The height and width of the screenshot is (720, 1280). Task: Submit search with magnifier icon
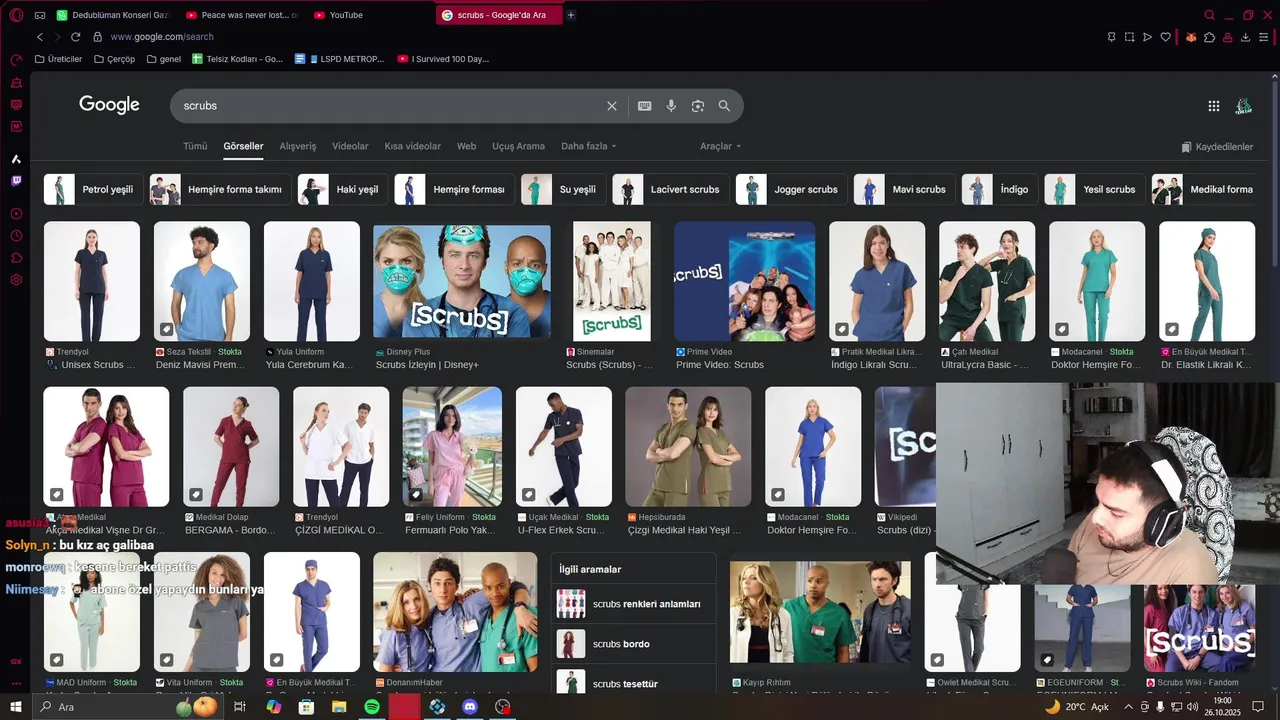point(724,106)
